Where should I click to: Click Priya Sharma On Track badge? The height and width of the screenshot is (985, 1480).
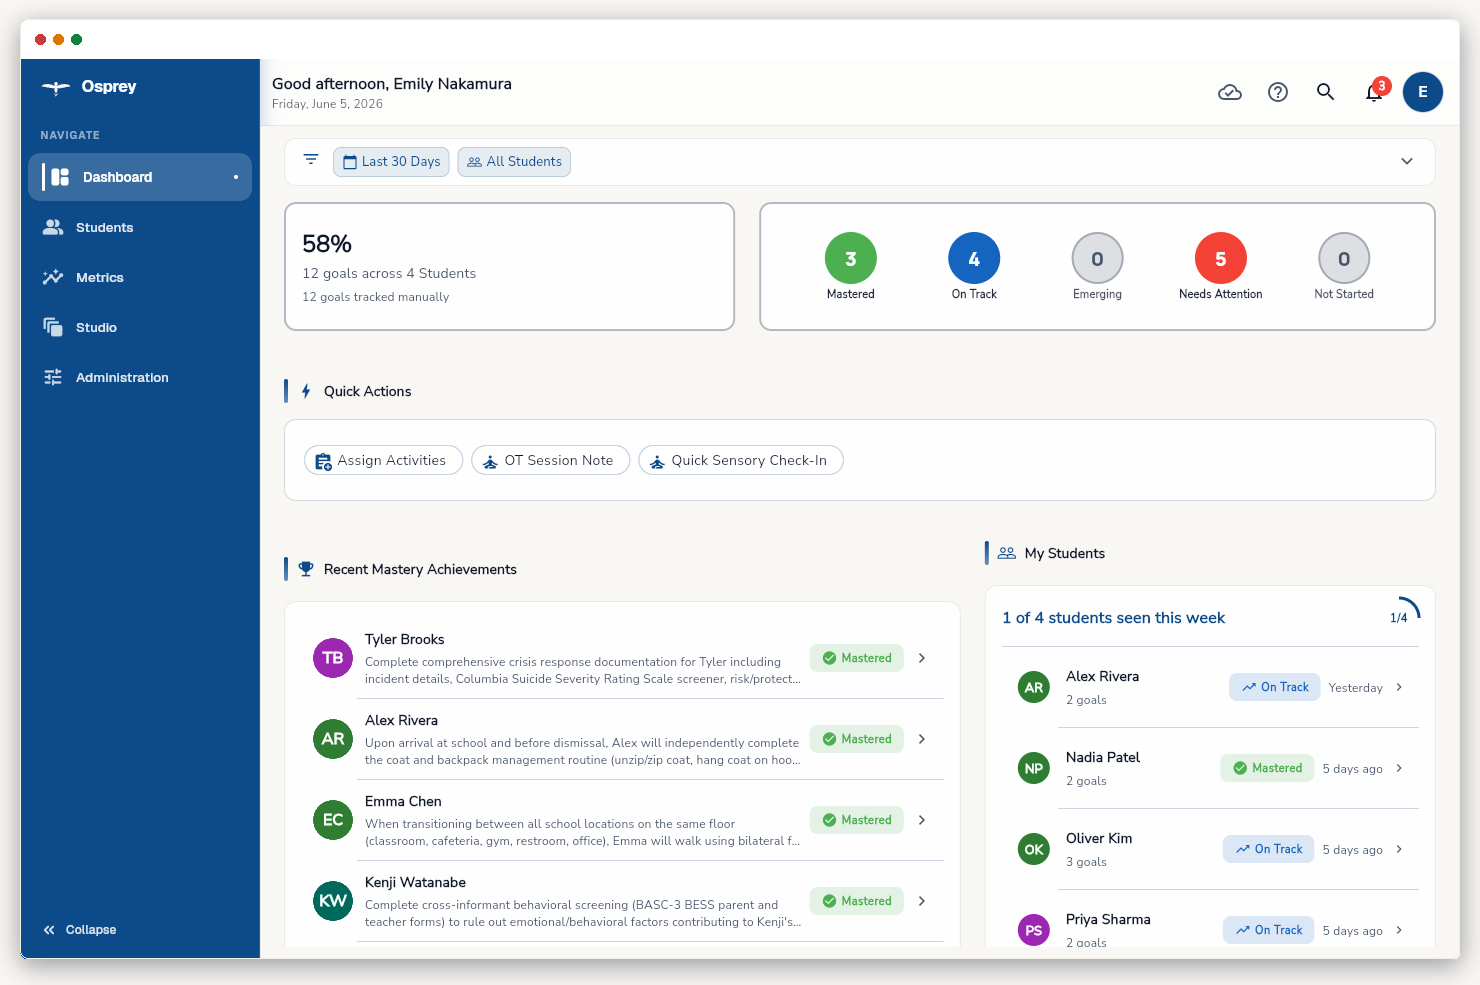[x=1269, y=930]
